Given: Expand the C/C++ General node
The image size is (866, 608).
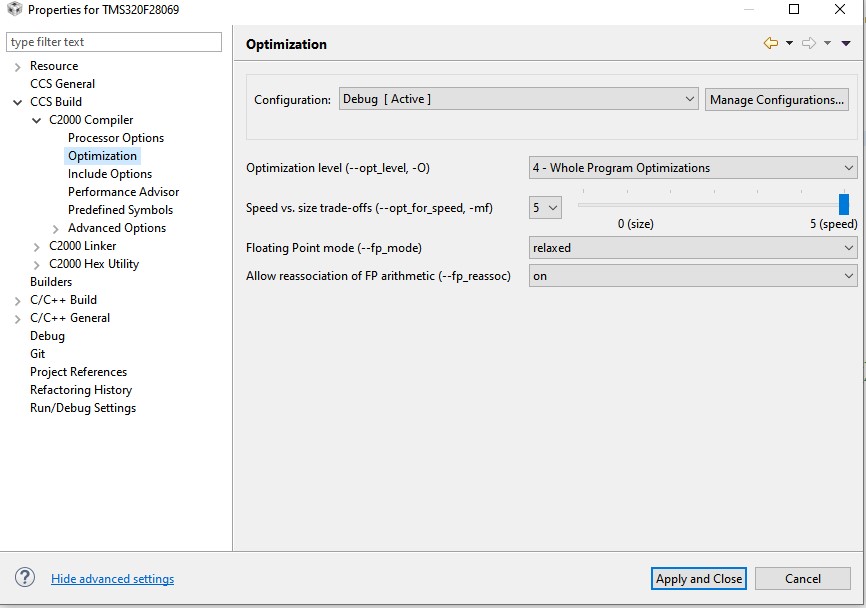Looking at the screenshot, I should (x=18, y=319).
